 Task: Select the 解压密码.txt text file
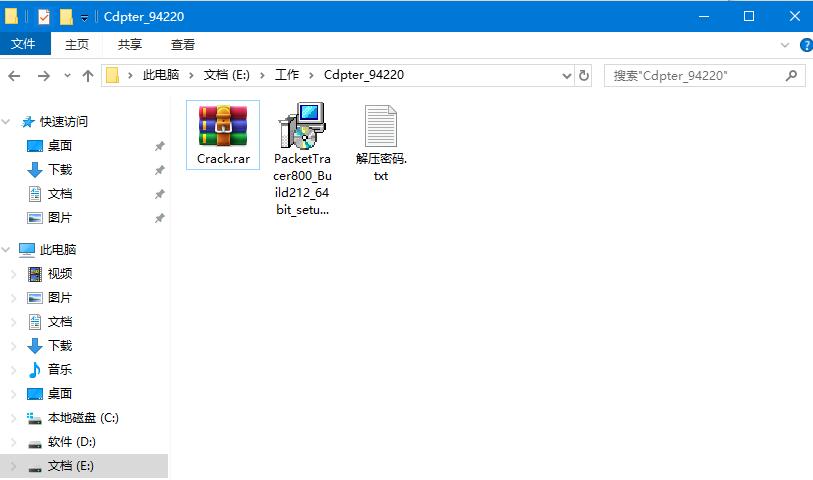click(381, 142)
